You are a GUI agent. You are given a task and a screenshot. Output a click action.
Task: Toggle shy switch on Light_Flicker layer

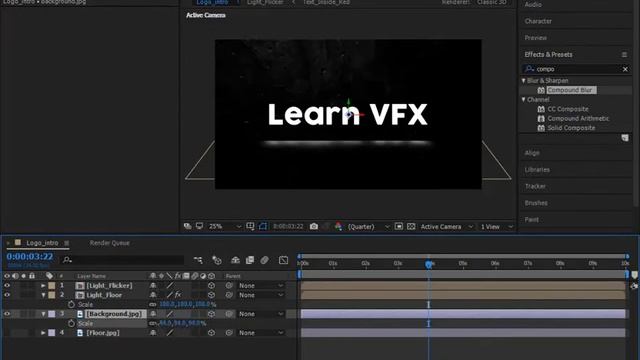point(153,286)
